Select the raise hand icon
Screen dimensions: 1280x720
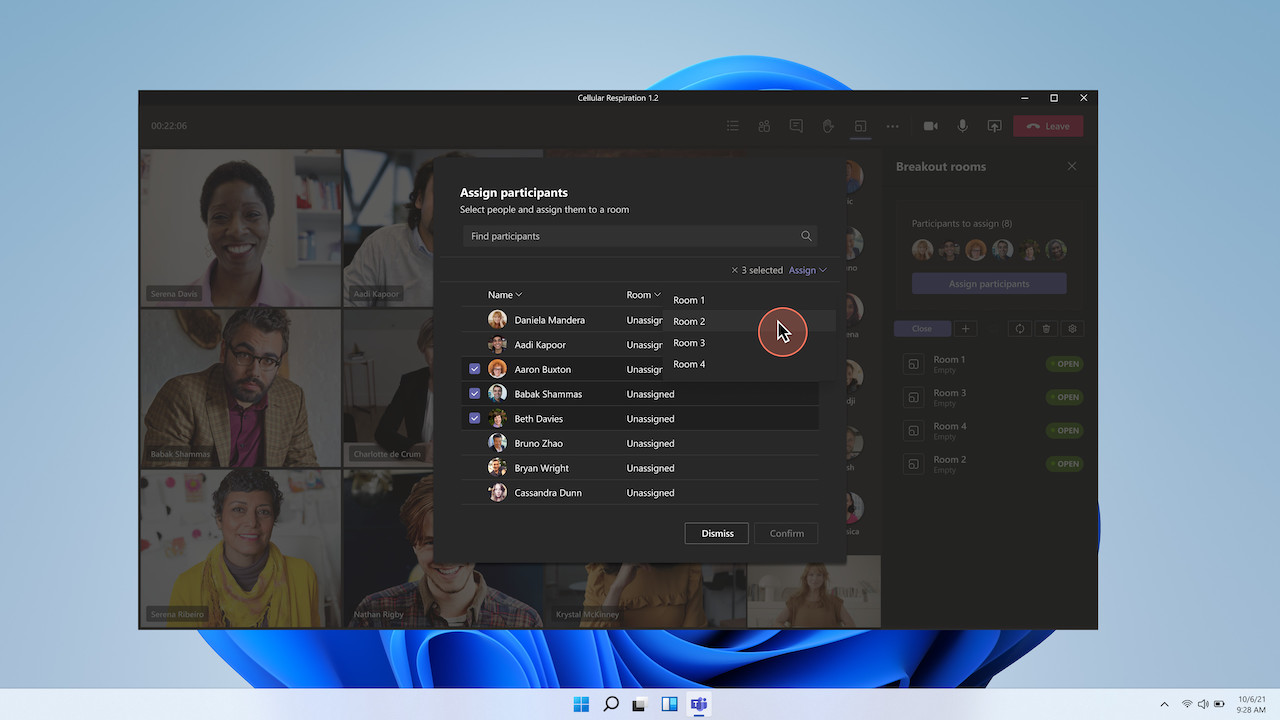coord(828,126)
